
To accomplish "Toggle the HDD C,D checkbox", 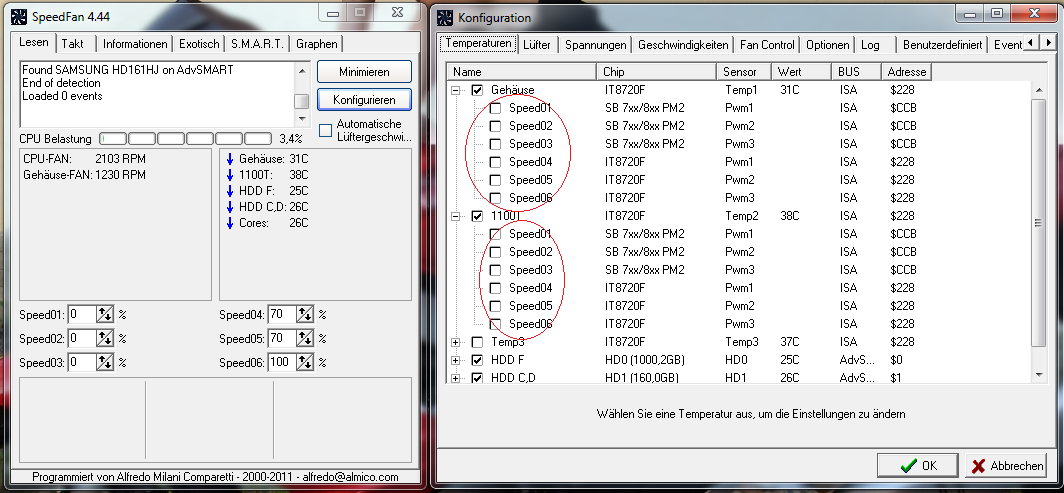I will coord(477,378).
